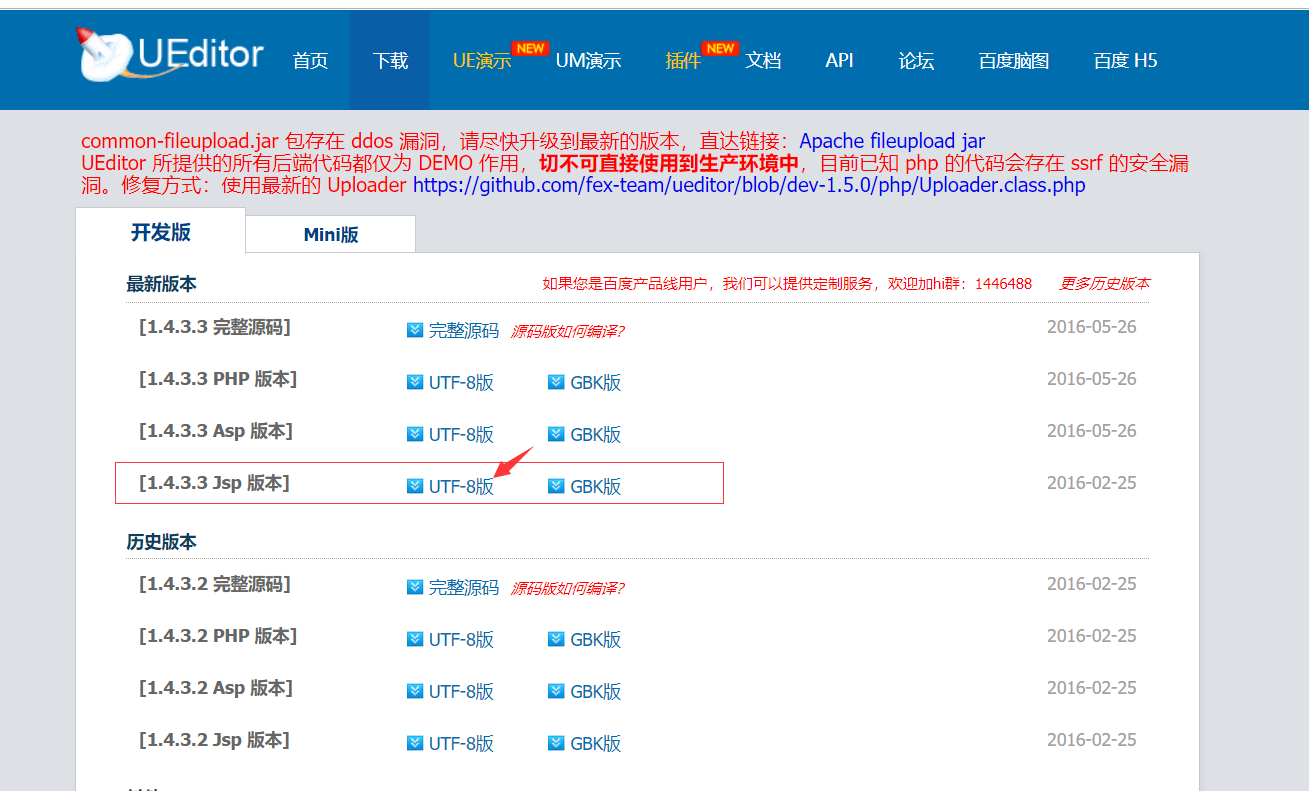The image size is (1309, 791).
Task: Download 1.4.3.2 完整源码 text link
Action: 464,588
